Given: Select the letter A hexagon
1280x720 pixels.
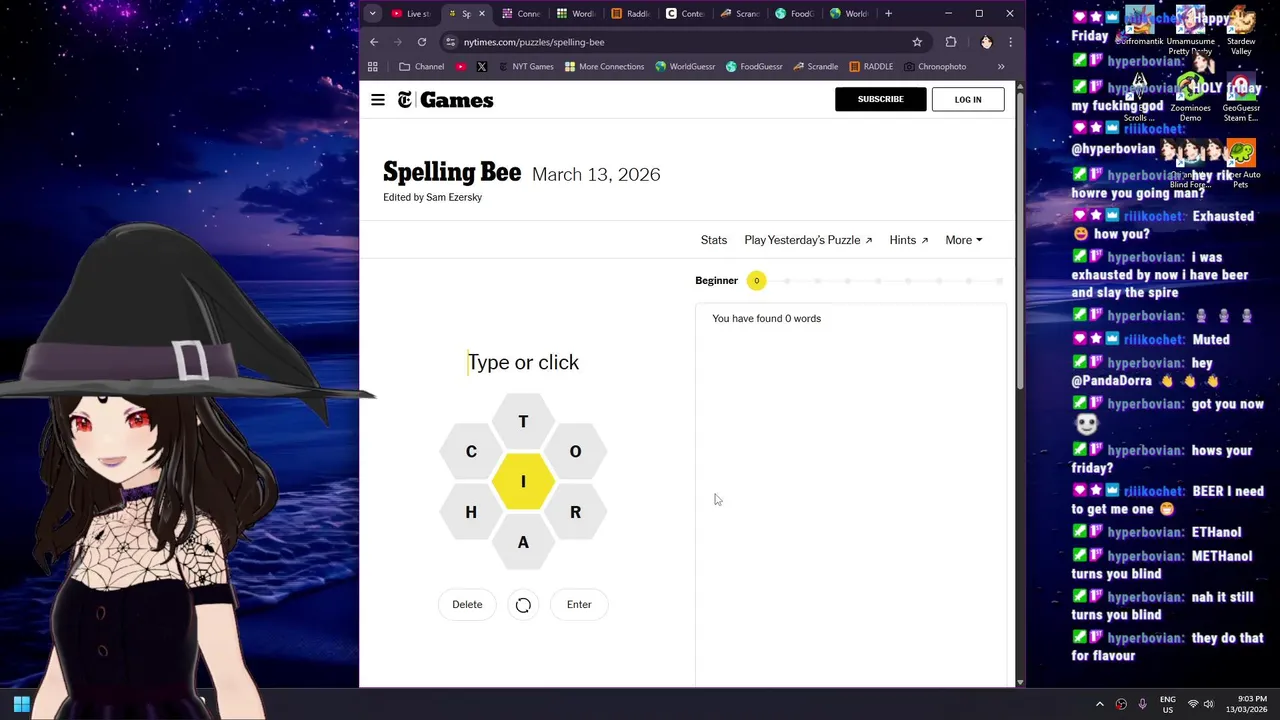Looking at the screenshot, I should (523, 542).
